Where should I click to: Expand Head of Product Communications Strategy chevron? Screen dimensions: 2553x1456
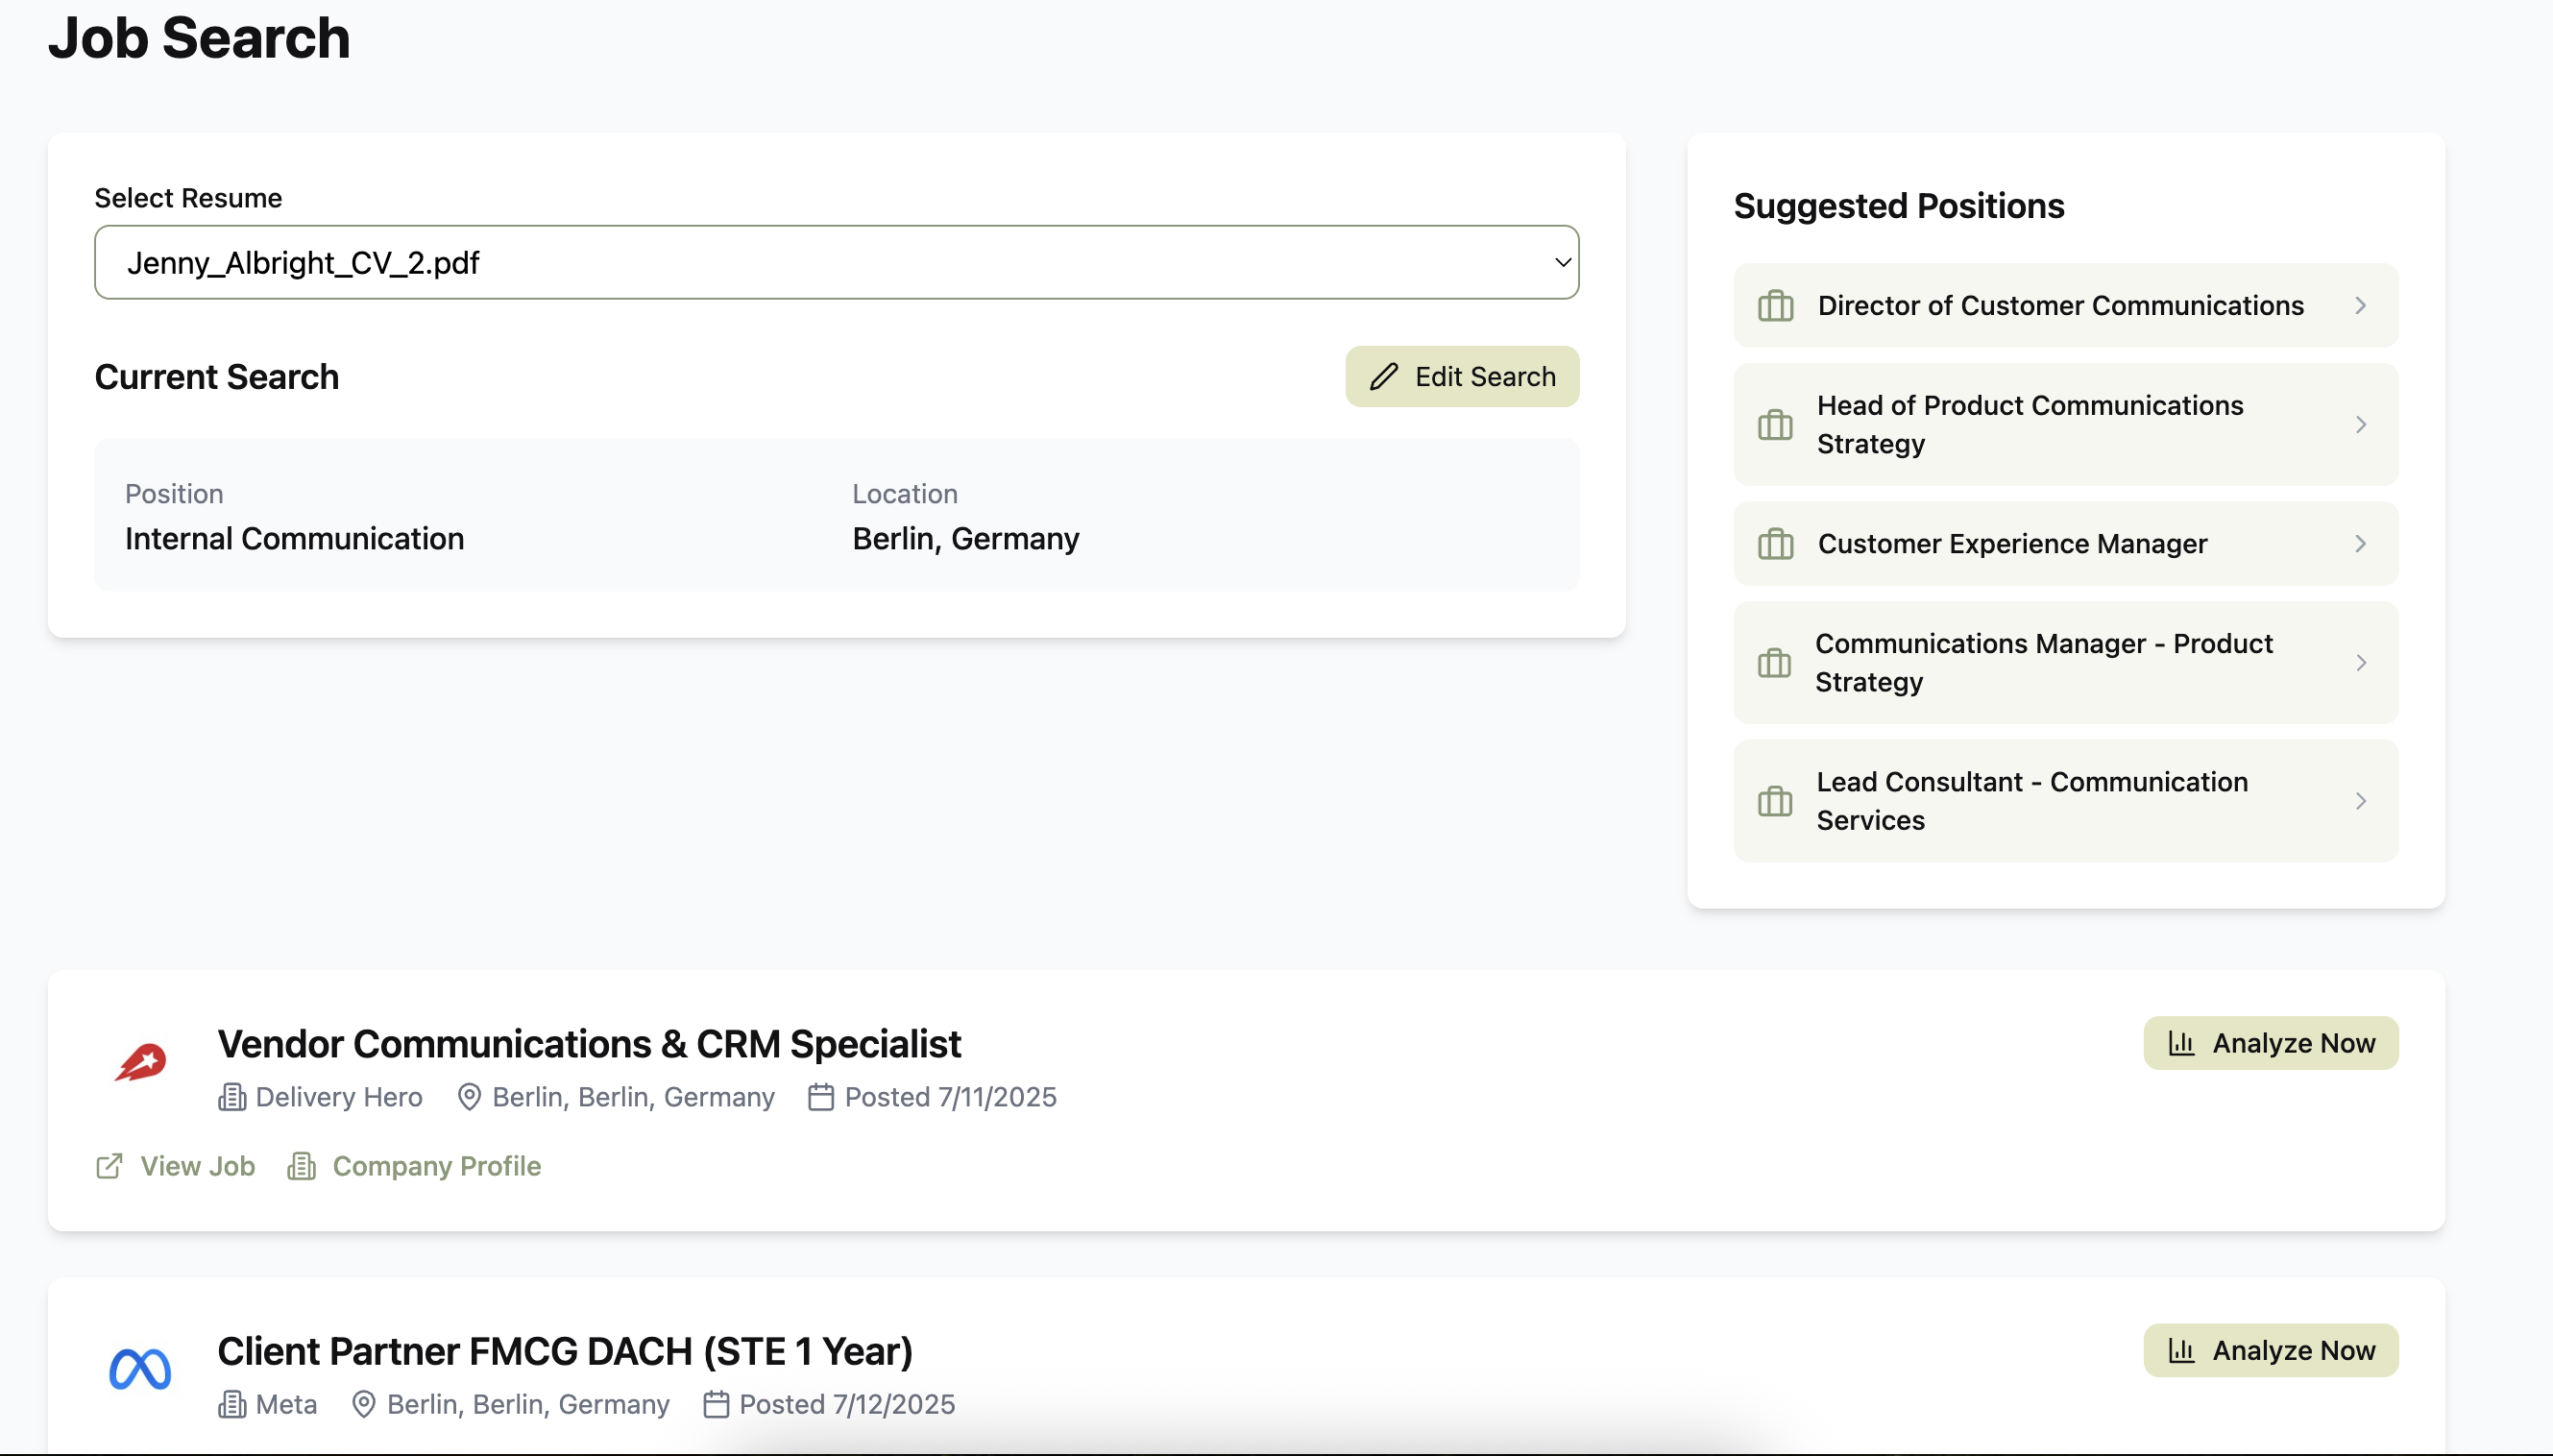click(2360, 425)
